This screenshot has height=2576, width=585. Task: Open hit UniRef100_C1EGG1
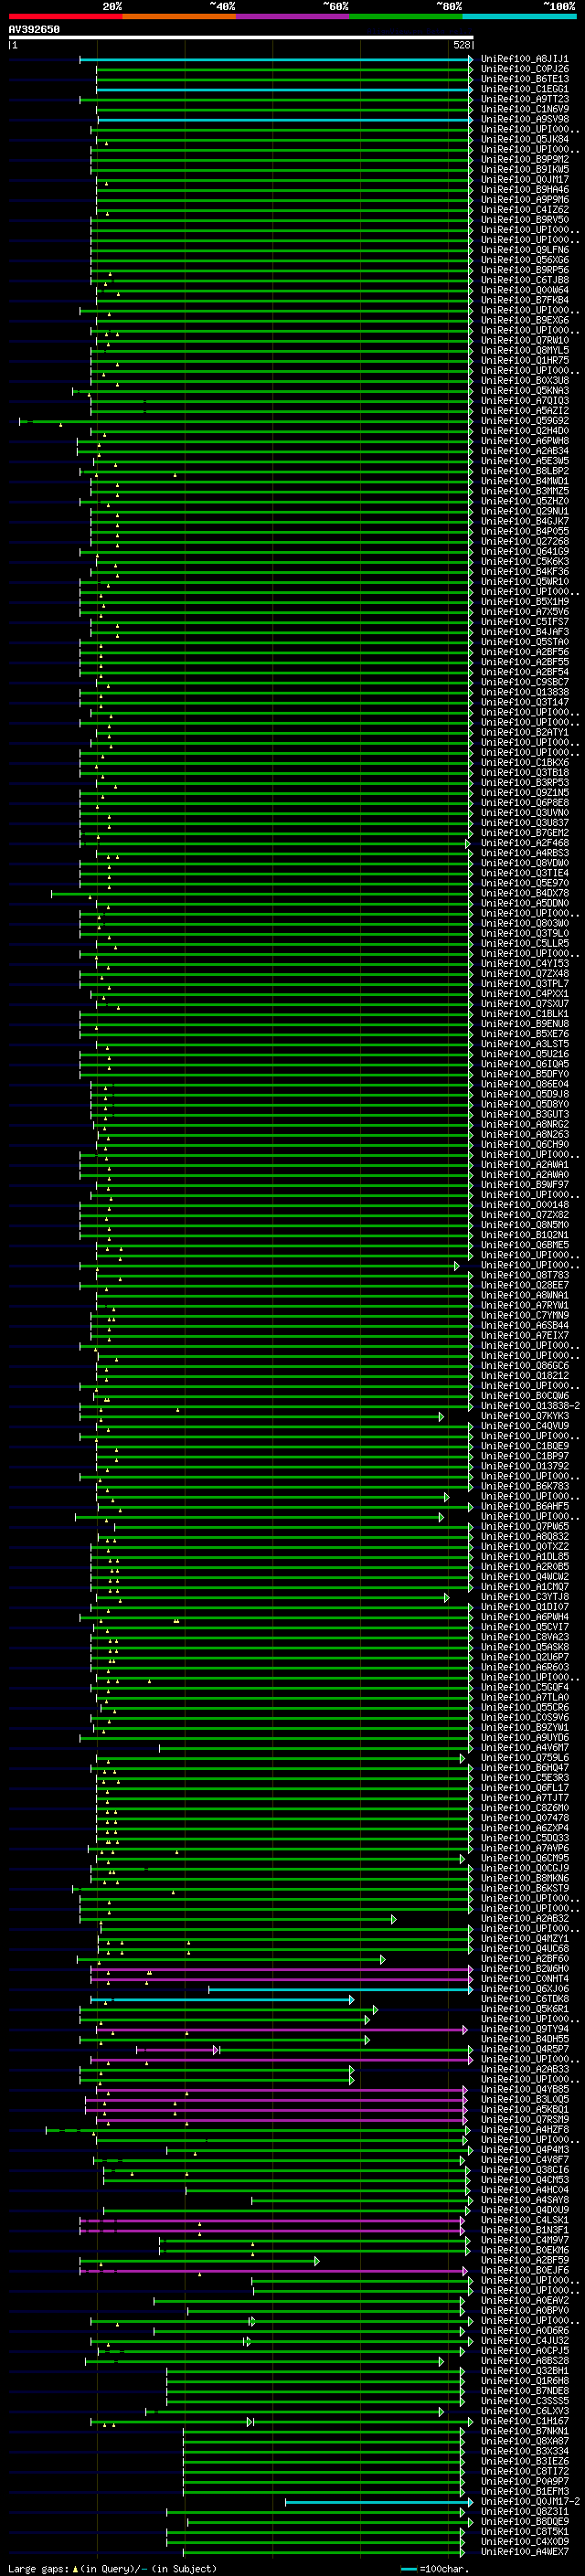pos(525,89)
